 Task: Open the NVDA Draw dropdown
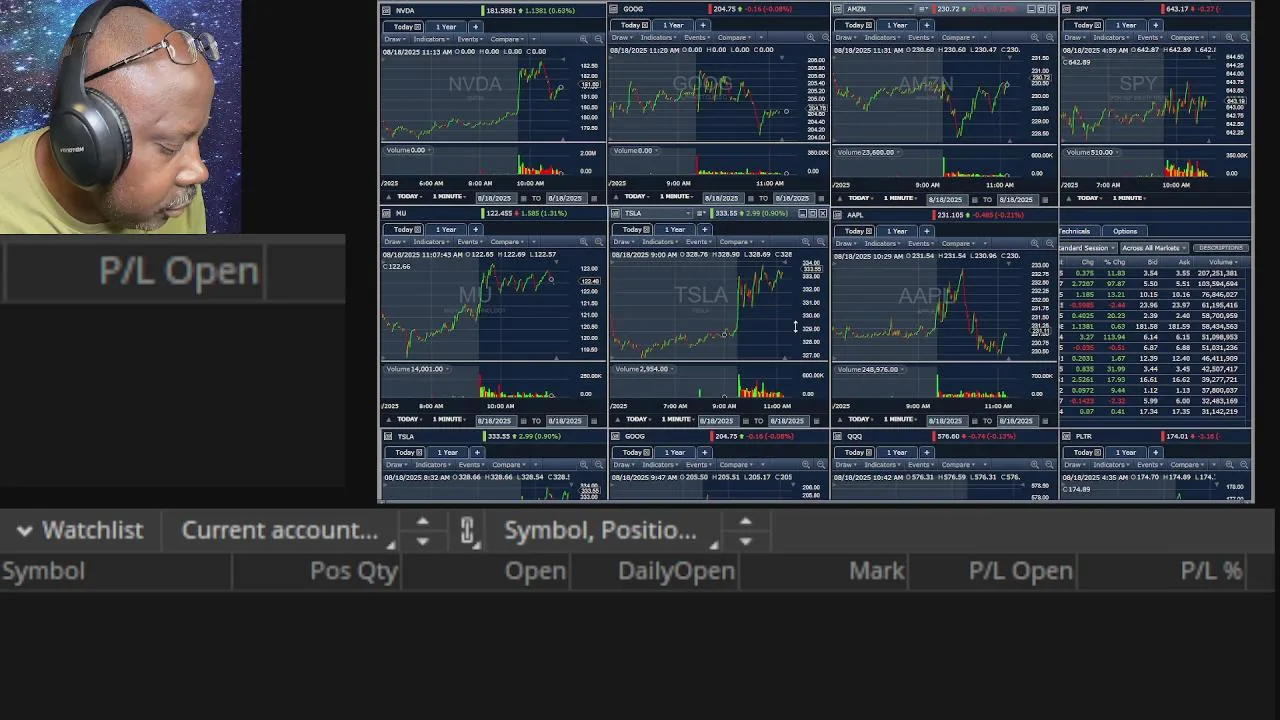(x=396, y=39)
